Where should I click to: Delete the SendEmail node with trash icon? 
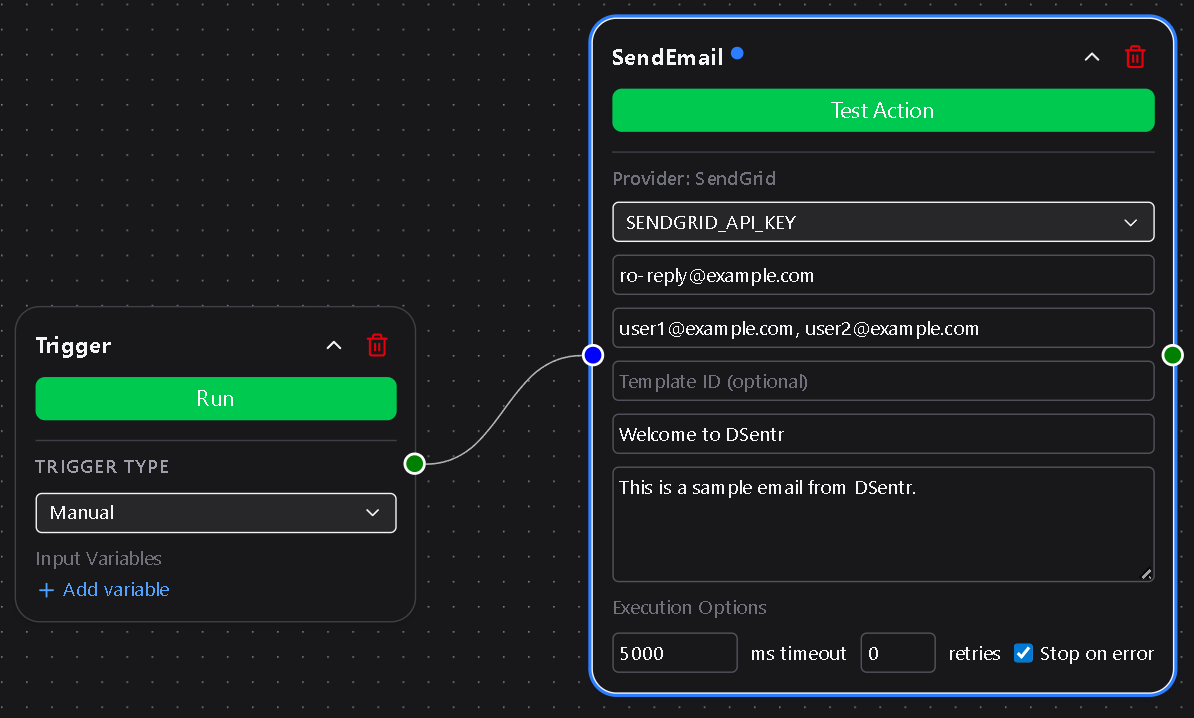coord(1135,57)
